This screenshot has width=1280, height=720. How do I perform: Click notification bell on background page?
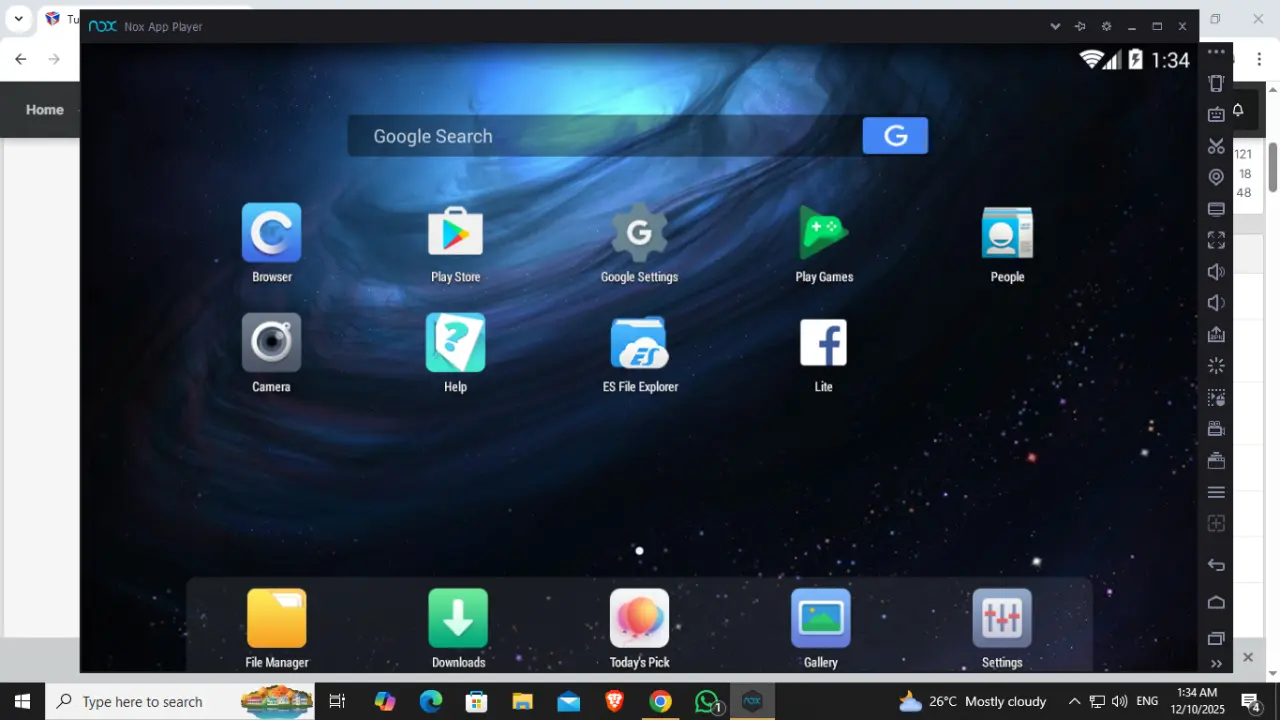[x=1238, y=110]
